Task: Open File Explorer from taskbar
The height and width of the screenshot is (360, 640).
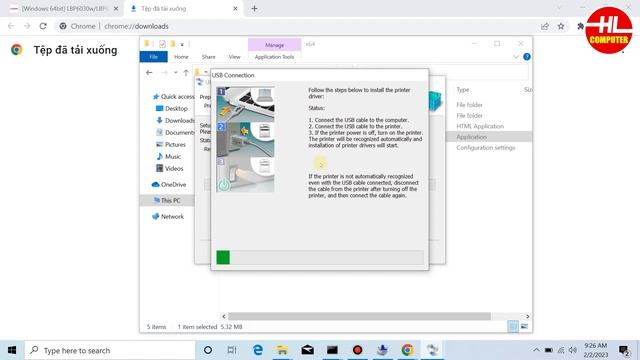Action: click(x=282, y=350)
